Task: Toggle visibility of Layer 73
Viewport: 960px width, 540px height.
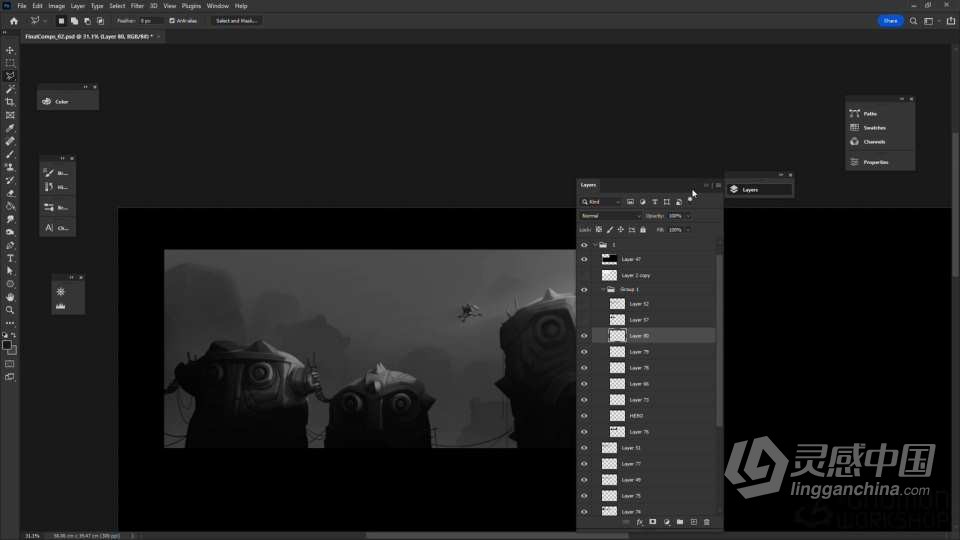Action: (x=584, y=400)
